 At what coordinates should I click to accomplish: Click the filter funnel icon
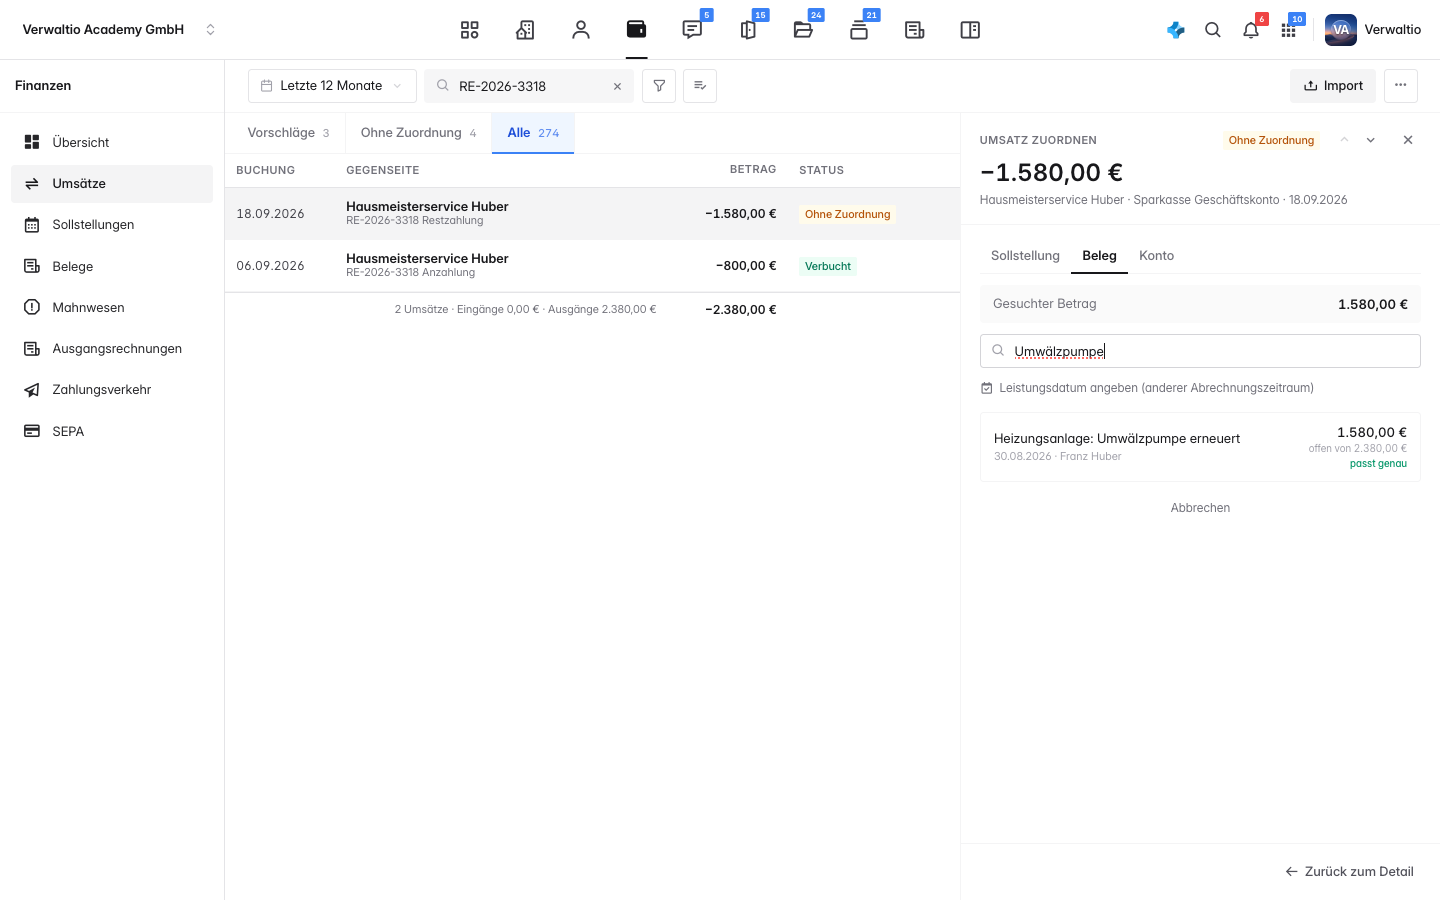click(659, 86)
